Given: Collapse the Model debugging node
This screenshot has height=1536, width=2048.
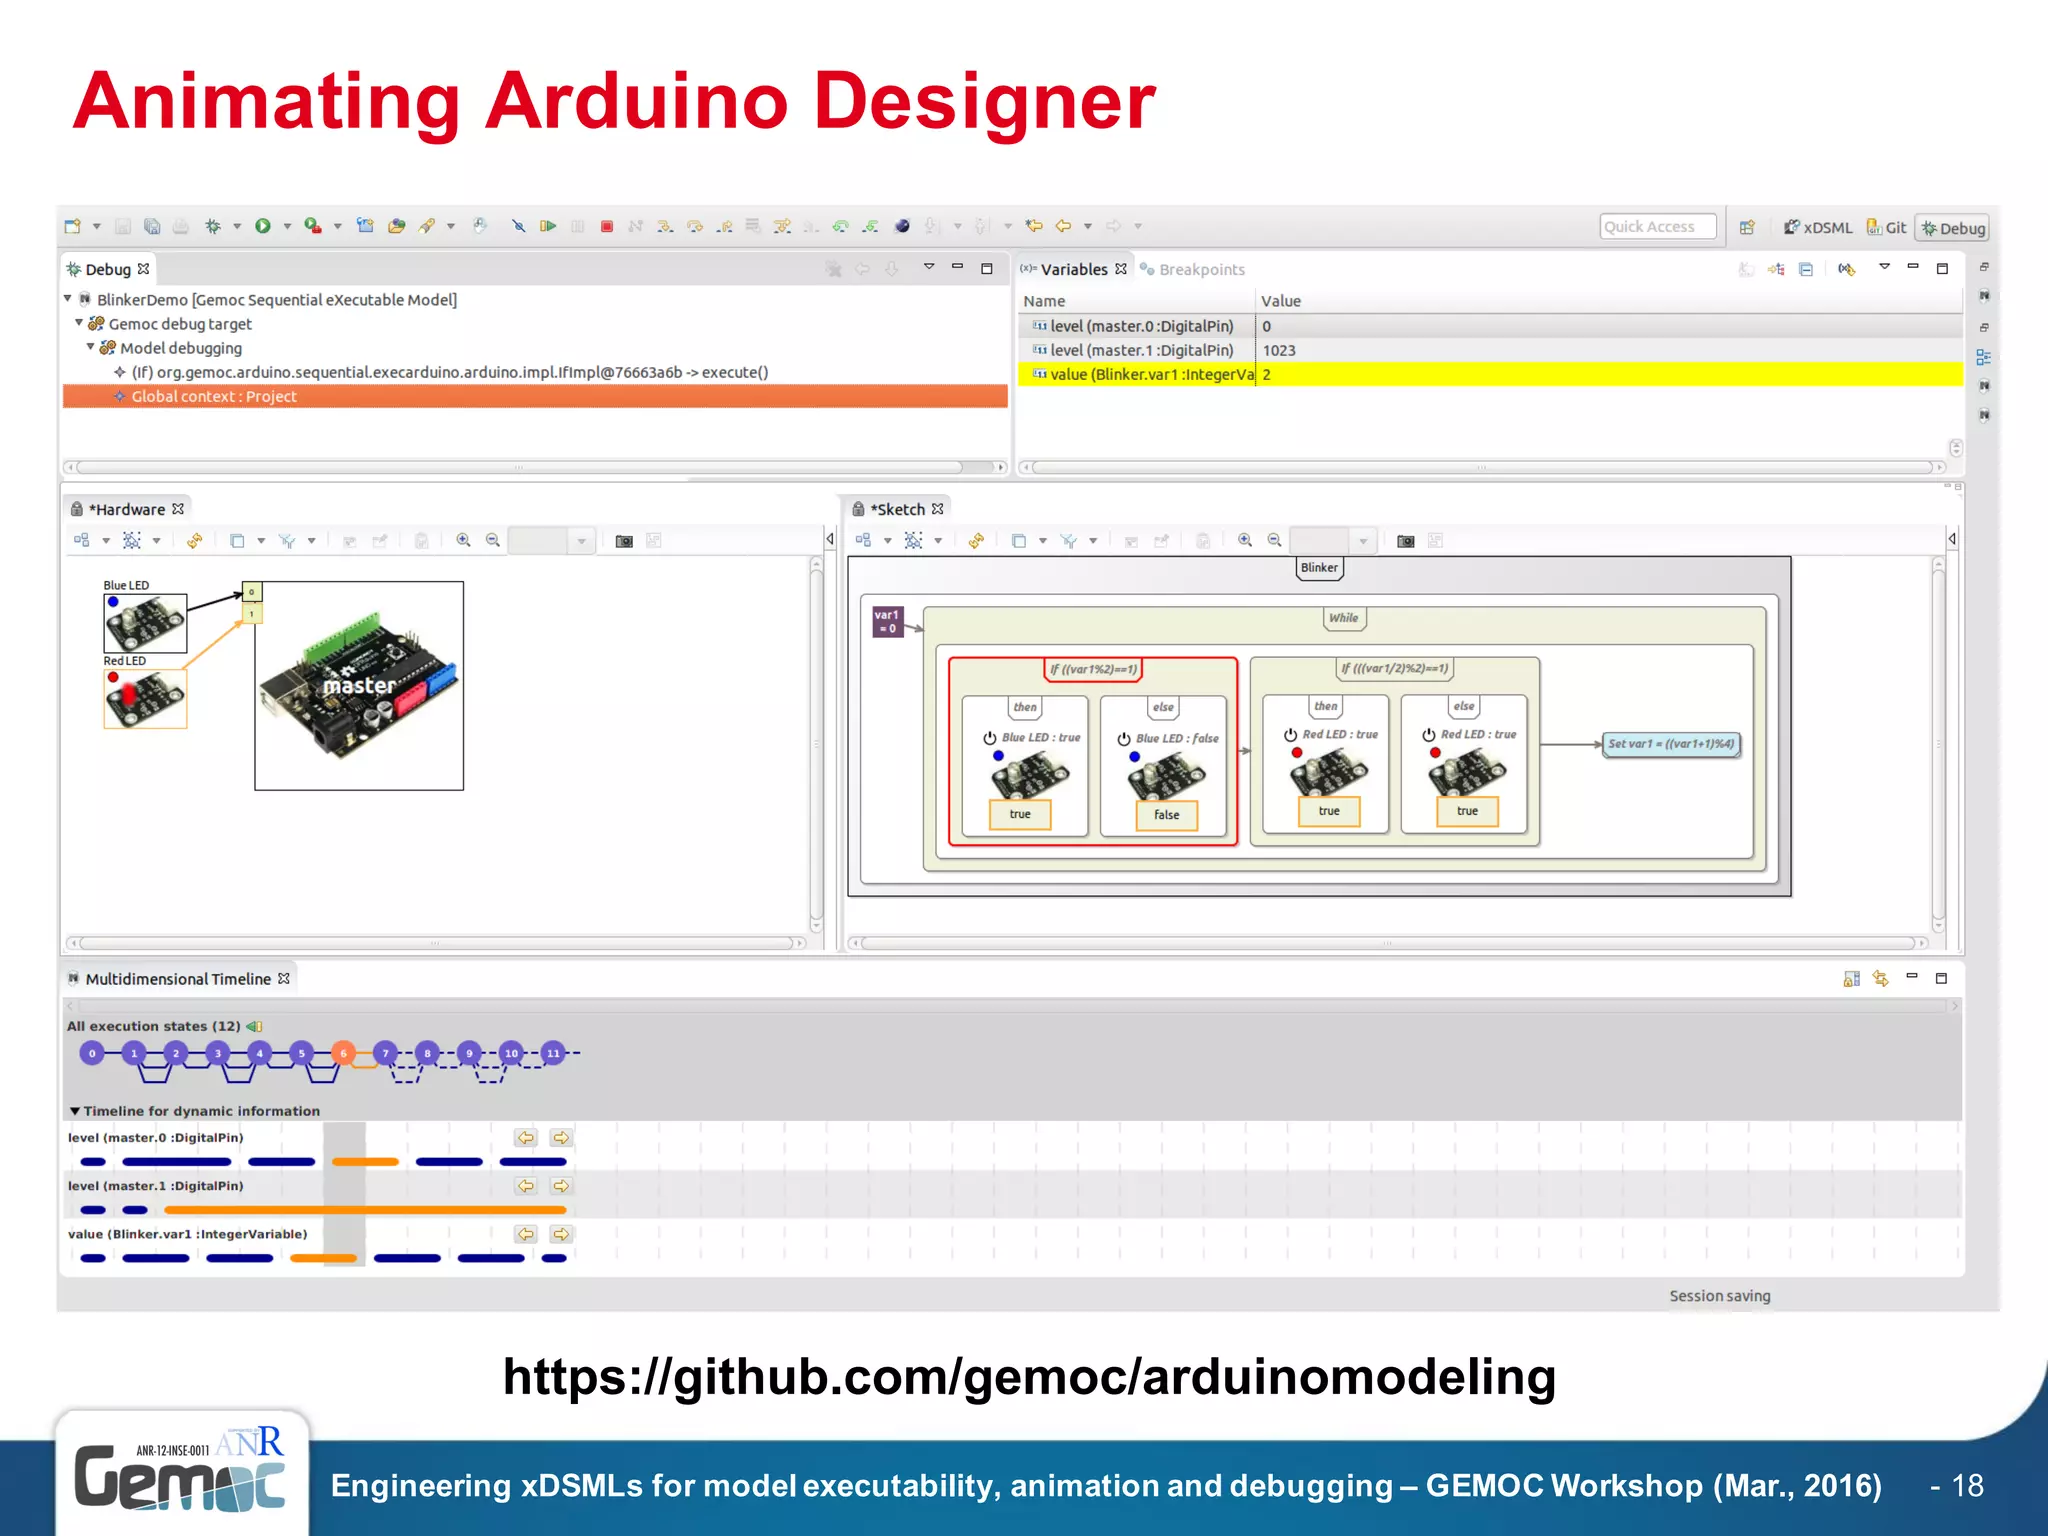Looking at the screenshot, I should pyautogui.click(x=91, y=347).
